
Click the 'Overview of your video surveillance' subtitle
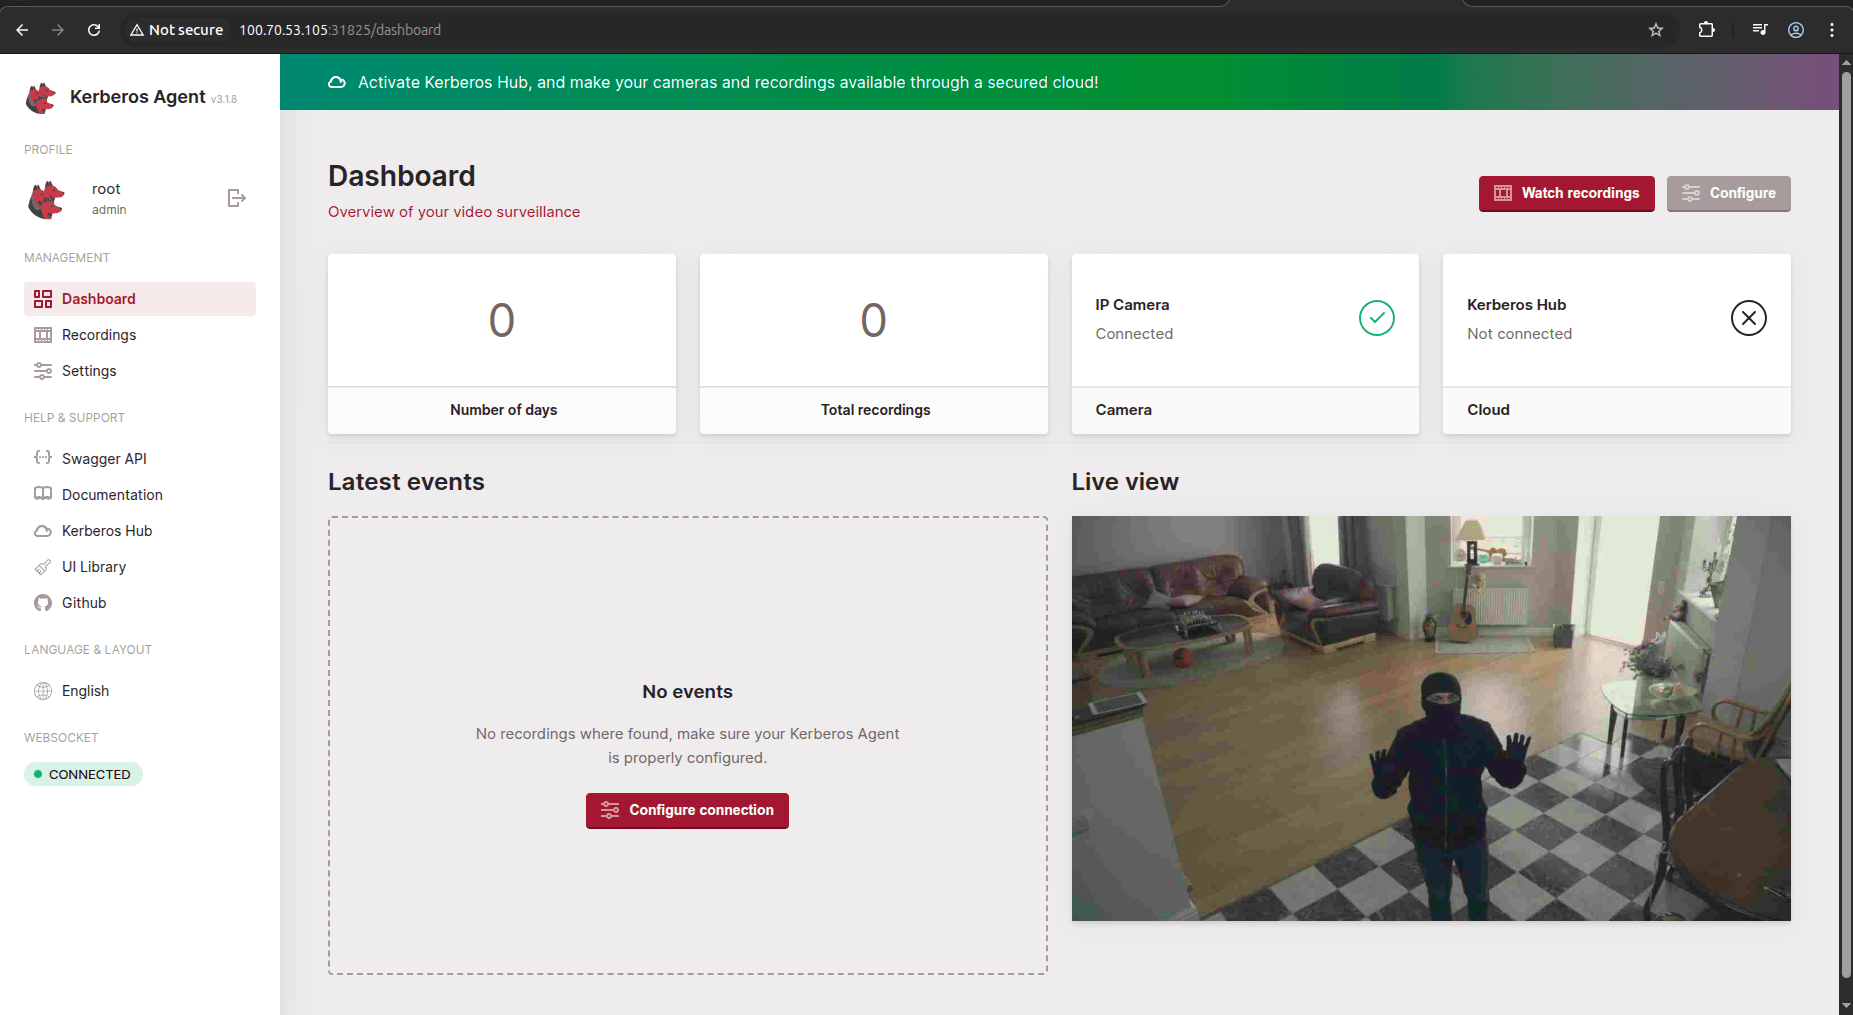click(454, 212)
